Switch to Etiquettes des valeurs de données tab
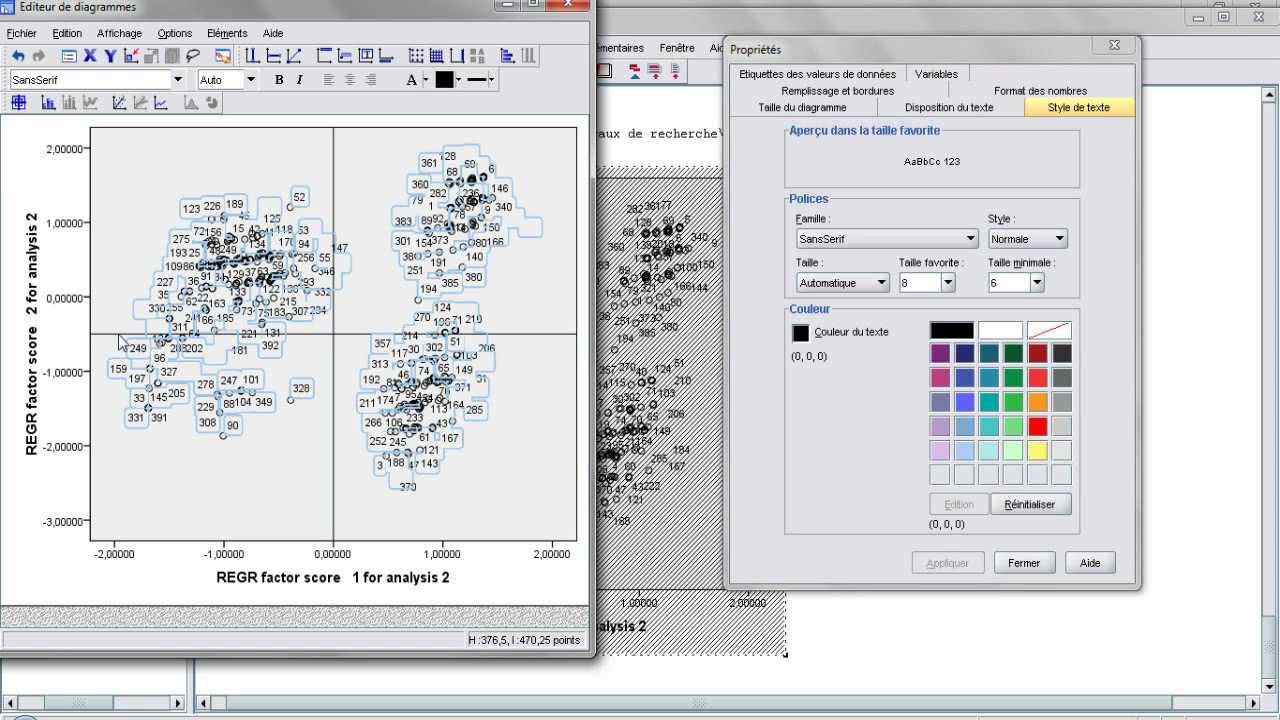This screenshot has height=720, width=1280. click(x=817, y=74)
